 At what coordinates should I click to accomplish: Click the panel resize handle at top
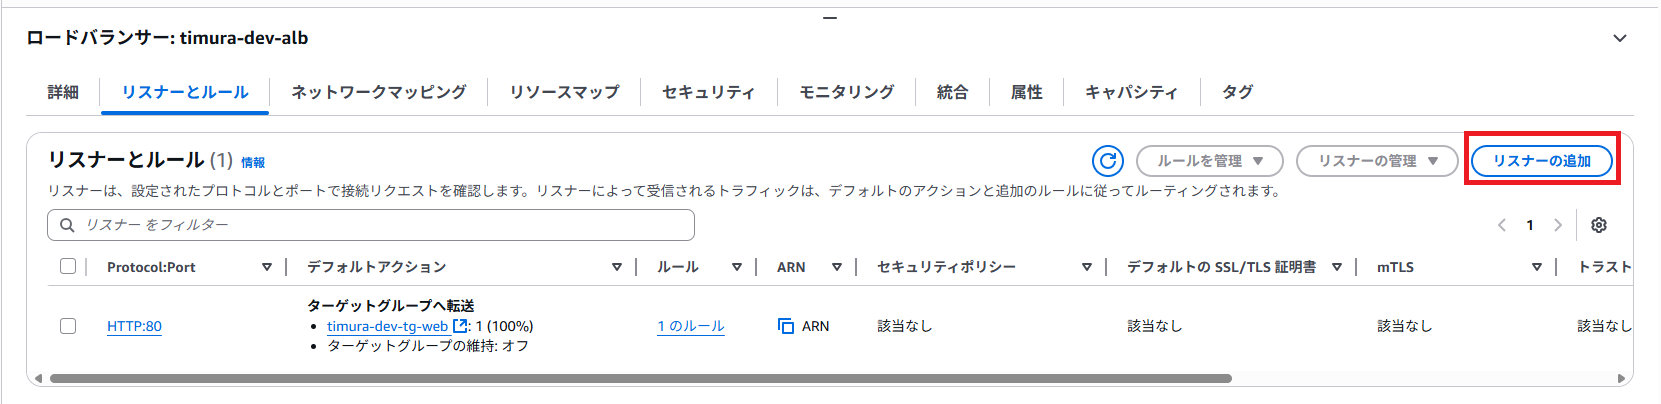(x=830, y=18)
